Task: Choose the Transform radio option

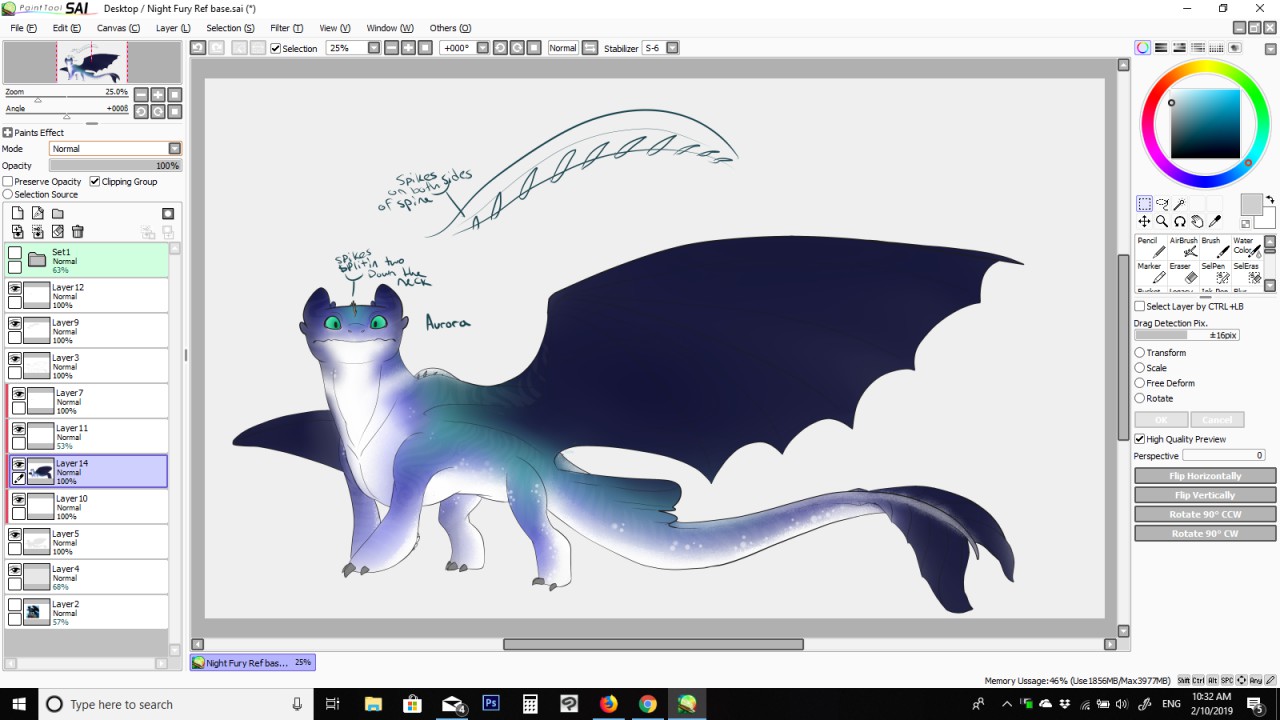Action: (1140, 352)
